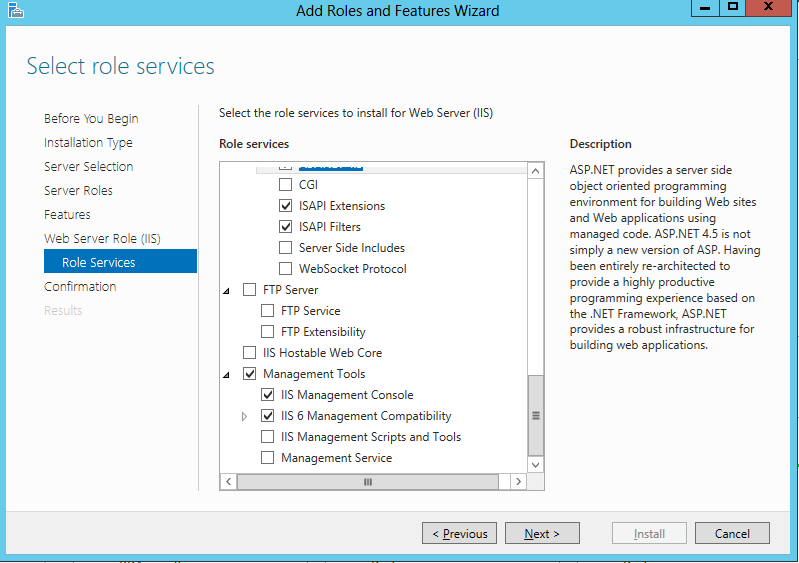Uncheck IIS 6 Management Compatibility checkbox
This screenshot has height=563, width=799.
[x=267, y=415]
